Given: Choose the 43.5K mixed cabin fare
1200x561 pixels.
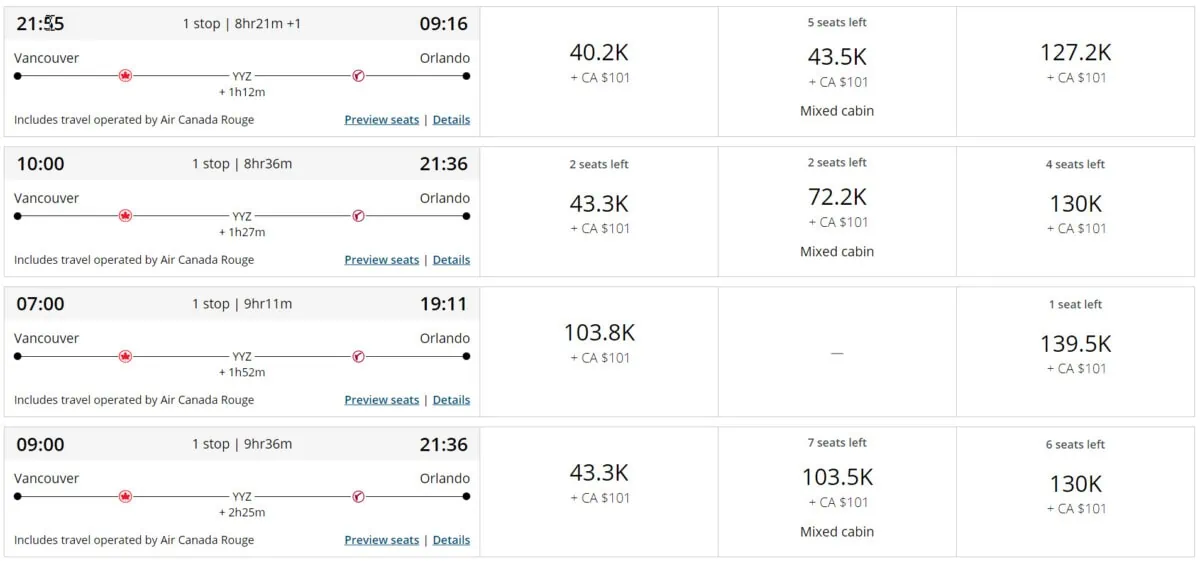Looking at the screenshot, I should point(837,66).
